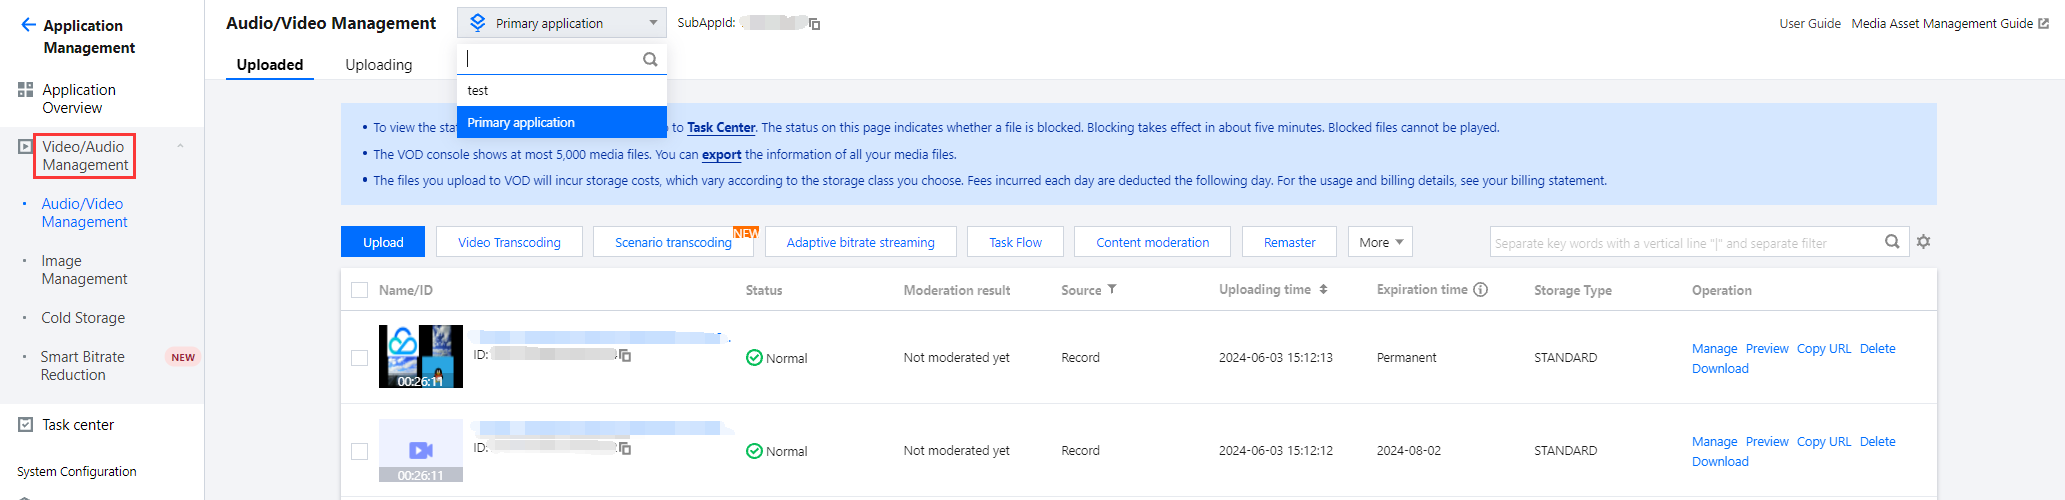Click the Expiration time info icon
The height and width of the screenshot is (500, 2065).
[1481, 290]
